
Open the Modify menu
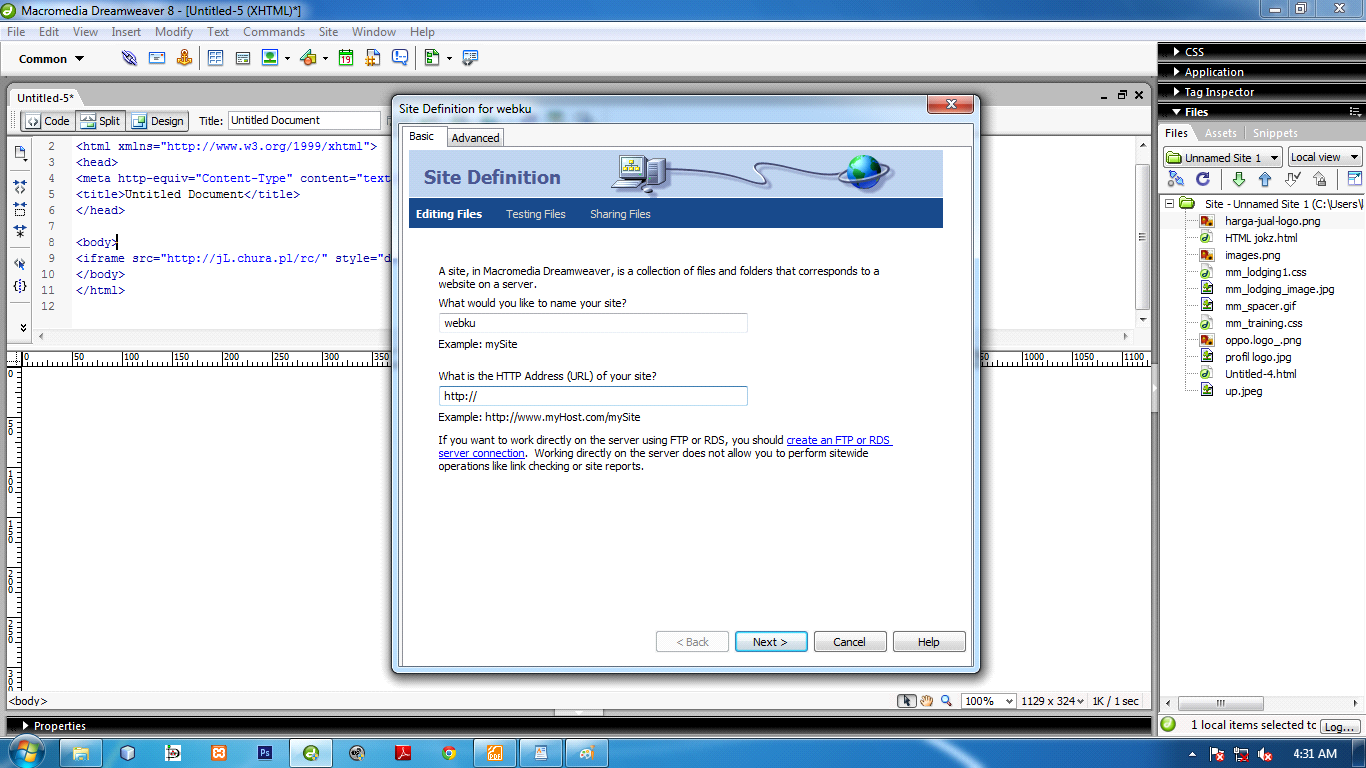point(174,32)
